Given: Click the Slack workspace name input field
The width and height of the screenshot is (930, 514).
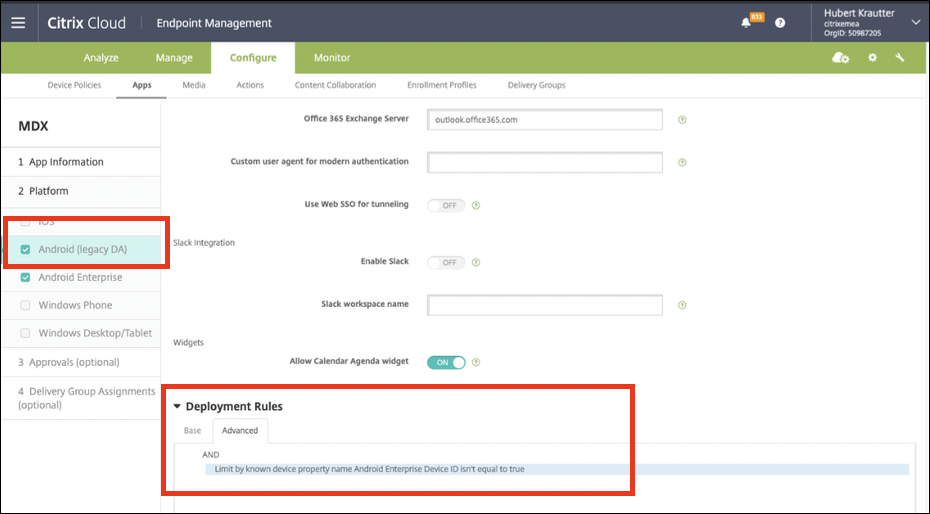Looking at the screenshot, I should coord(545,305).
